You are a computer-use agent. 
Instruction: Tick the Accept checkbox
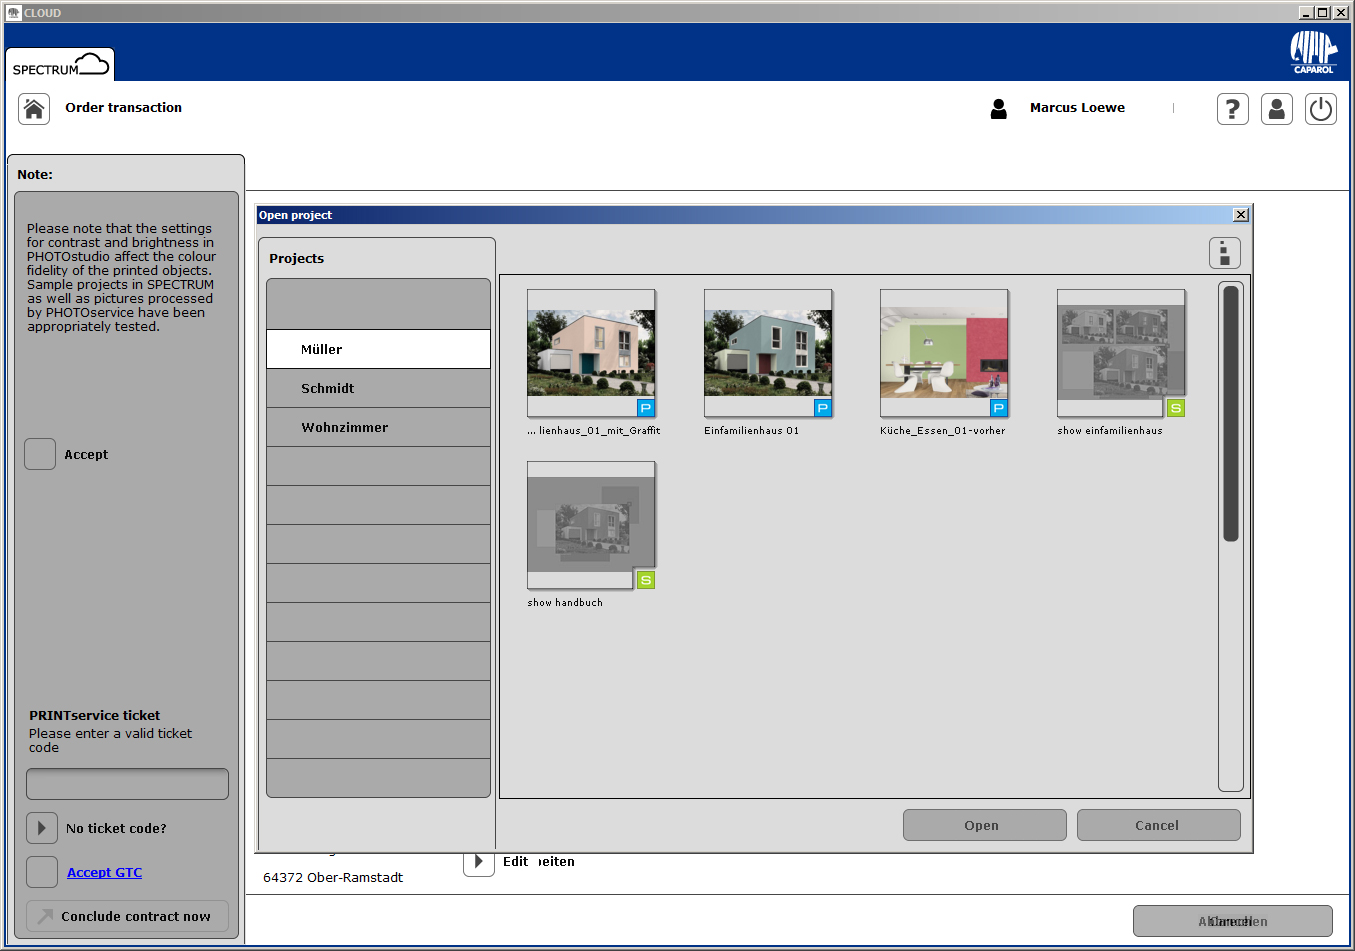tap(40, 454)
